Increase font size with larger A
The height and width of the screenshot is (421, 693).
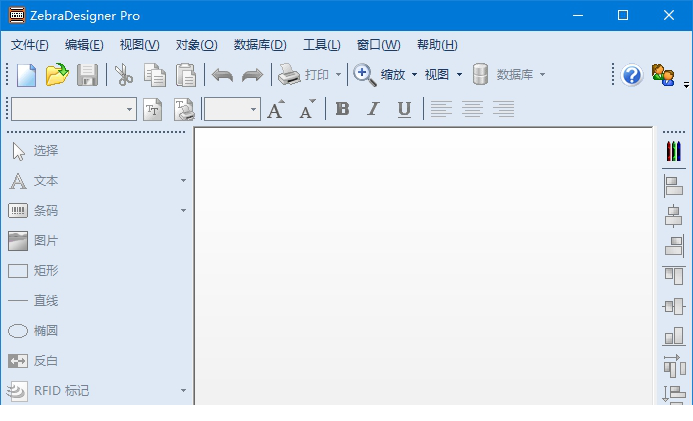pyautogui.click(x=276, y=109)
